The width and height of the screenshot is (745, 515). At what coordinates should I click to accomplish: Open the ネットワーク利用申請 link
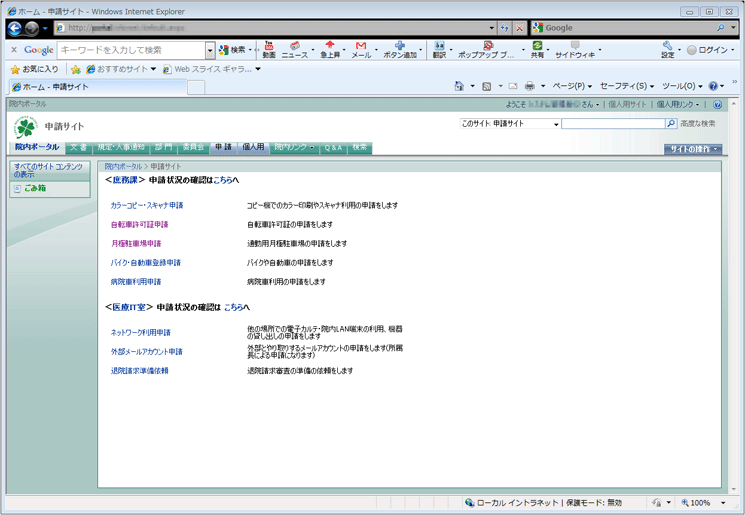point(140,332)
